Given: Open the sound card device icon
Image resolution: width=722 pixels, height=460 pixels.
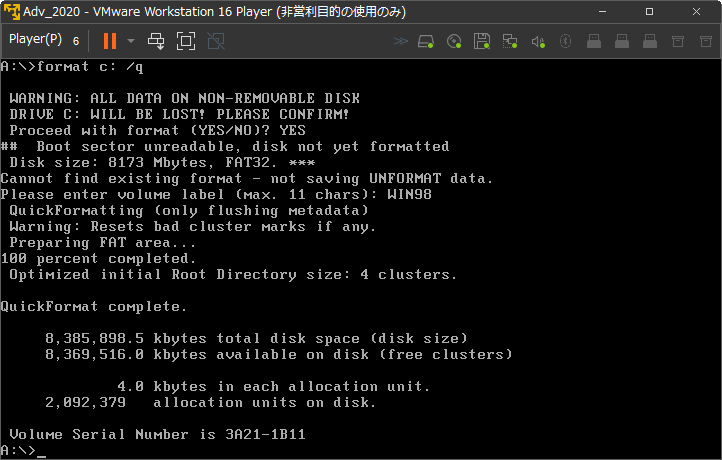Looking at the screenshot, I should click(538, 42).
